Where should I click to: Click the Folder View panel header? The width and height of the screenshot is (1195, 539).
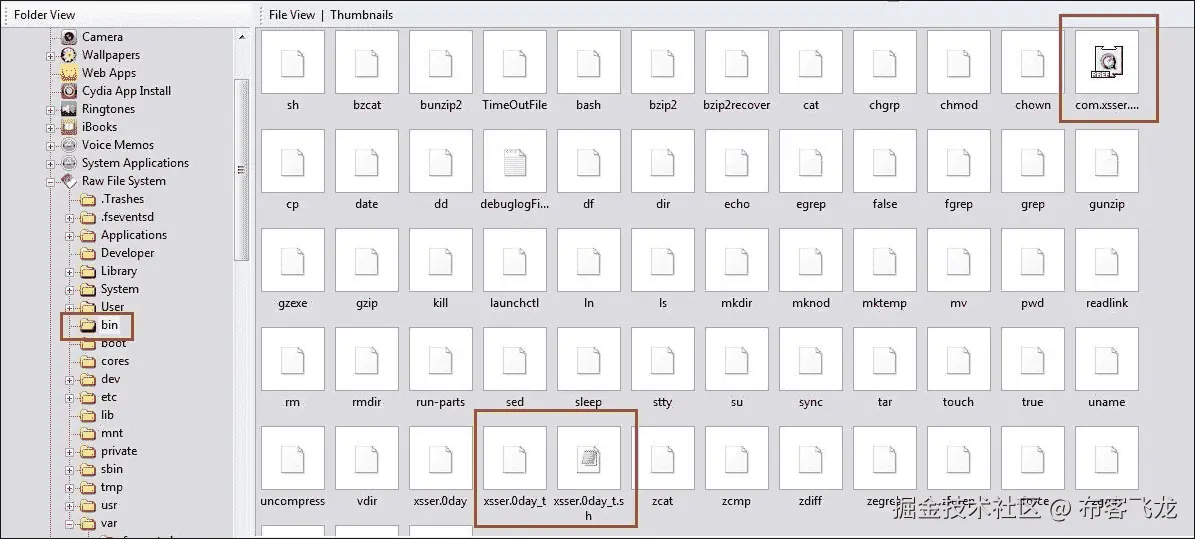pos(44,14)
